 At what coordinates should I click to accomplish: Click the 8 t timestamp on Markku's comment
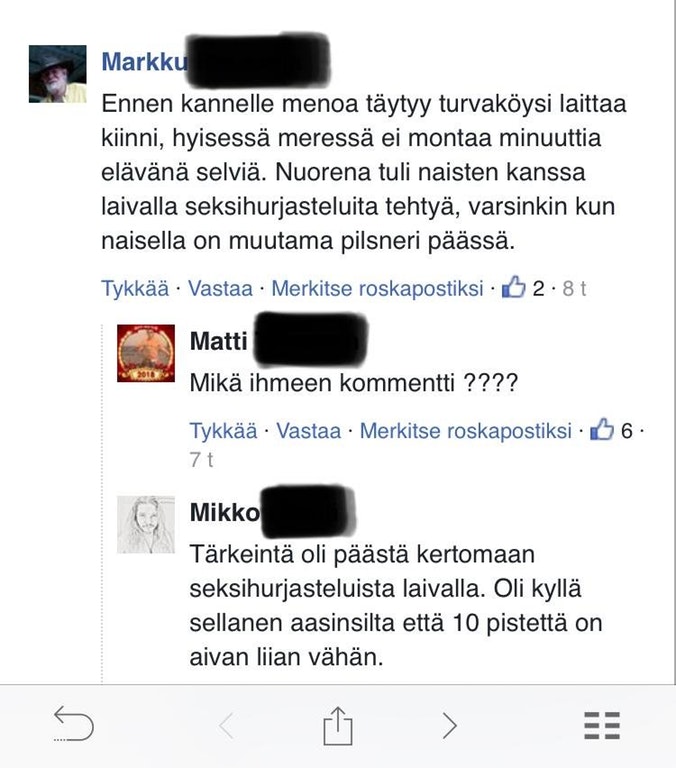pos(574,288)
